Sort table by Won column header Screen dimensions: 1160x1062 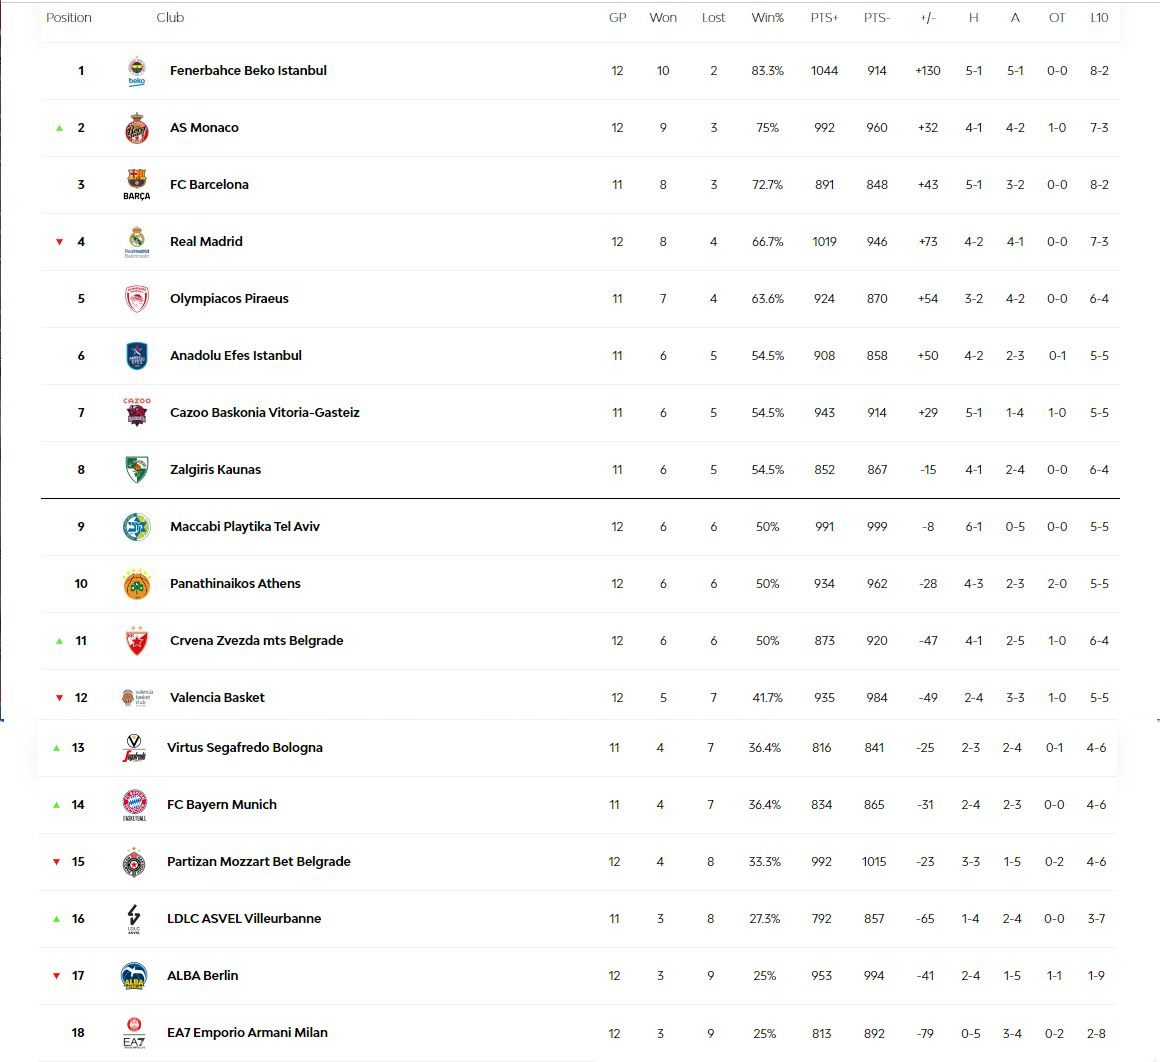(663, 18)
